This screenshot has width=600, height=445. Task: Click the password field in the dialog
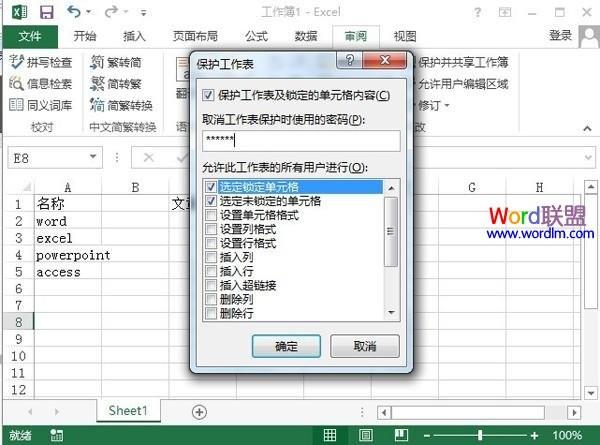(301, 141)
